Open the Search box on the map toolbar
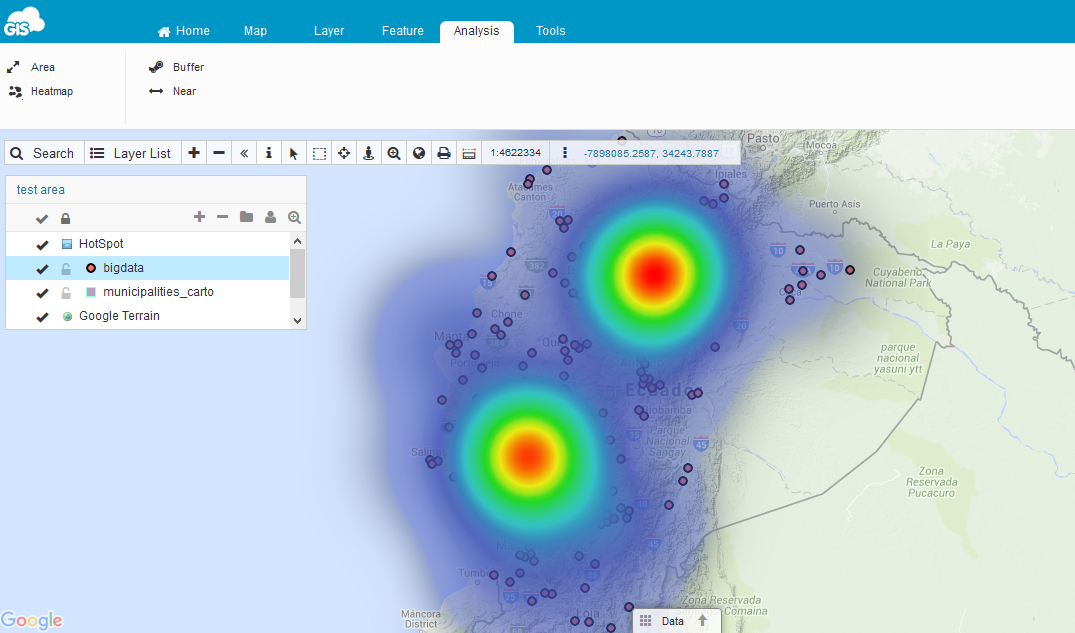1075x633 pixels. click(x=44, y=153)
